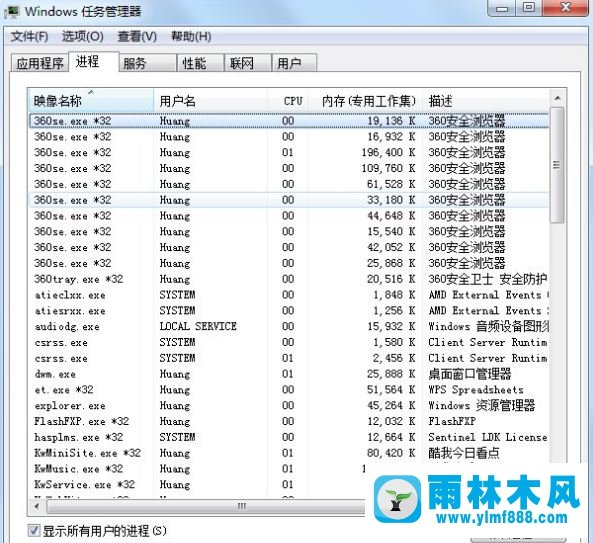The height and width of the screenshot is (543, 593).
Task: Click the 酷我今日看点 description
Action: click(464, 453)
